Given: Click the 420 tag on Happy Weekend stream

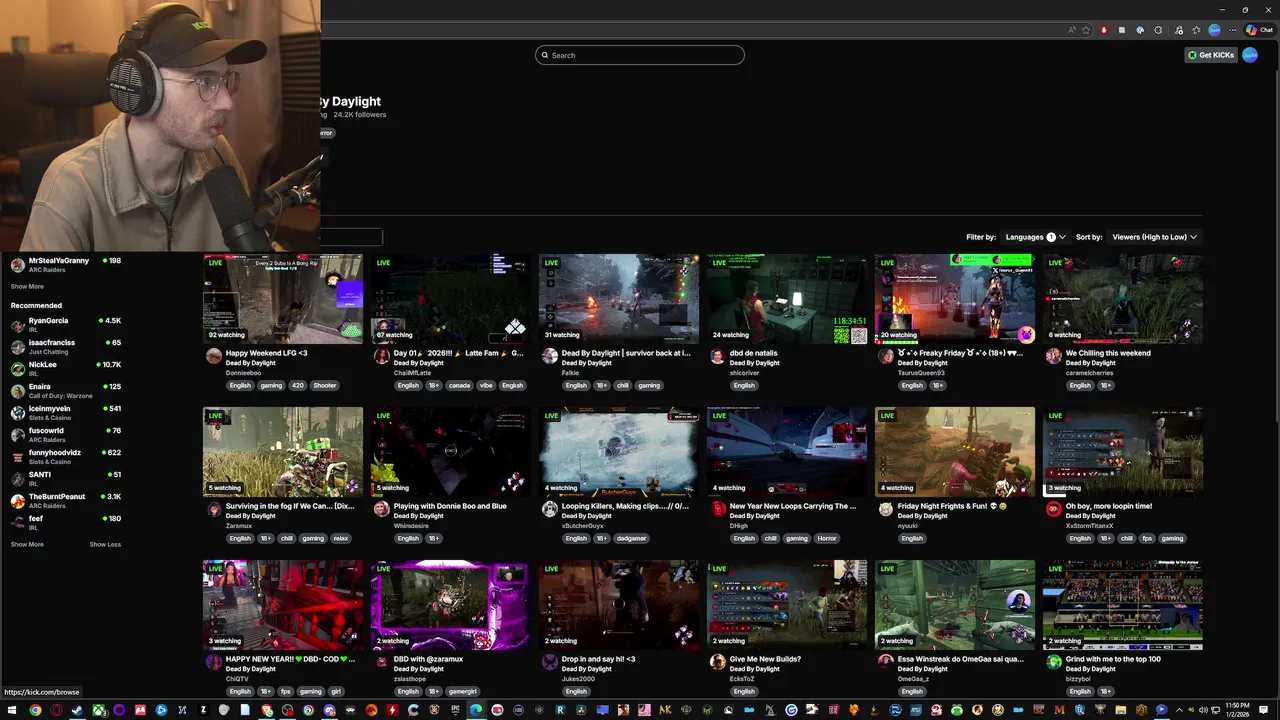Looking at the screenshot, I should coord(298,385).
